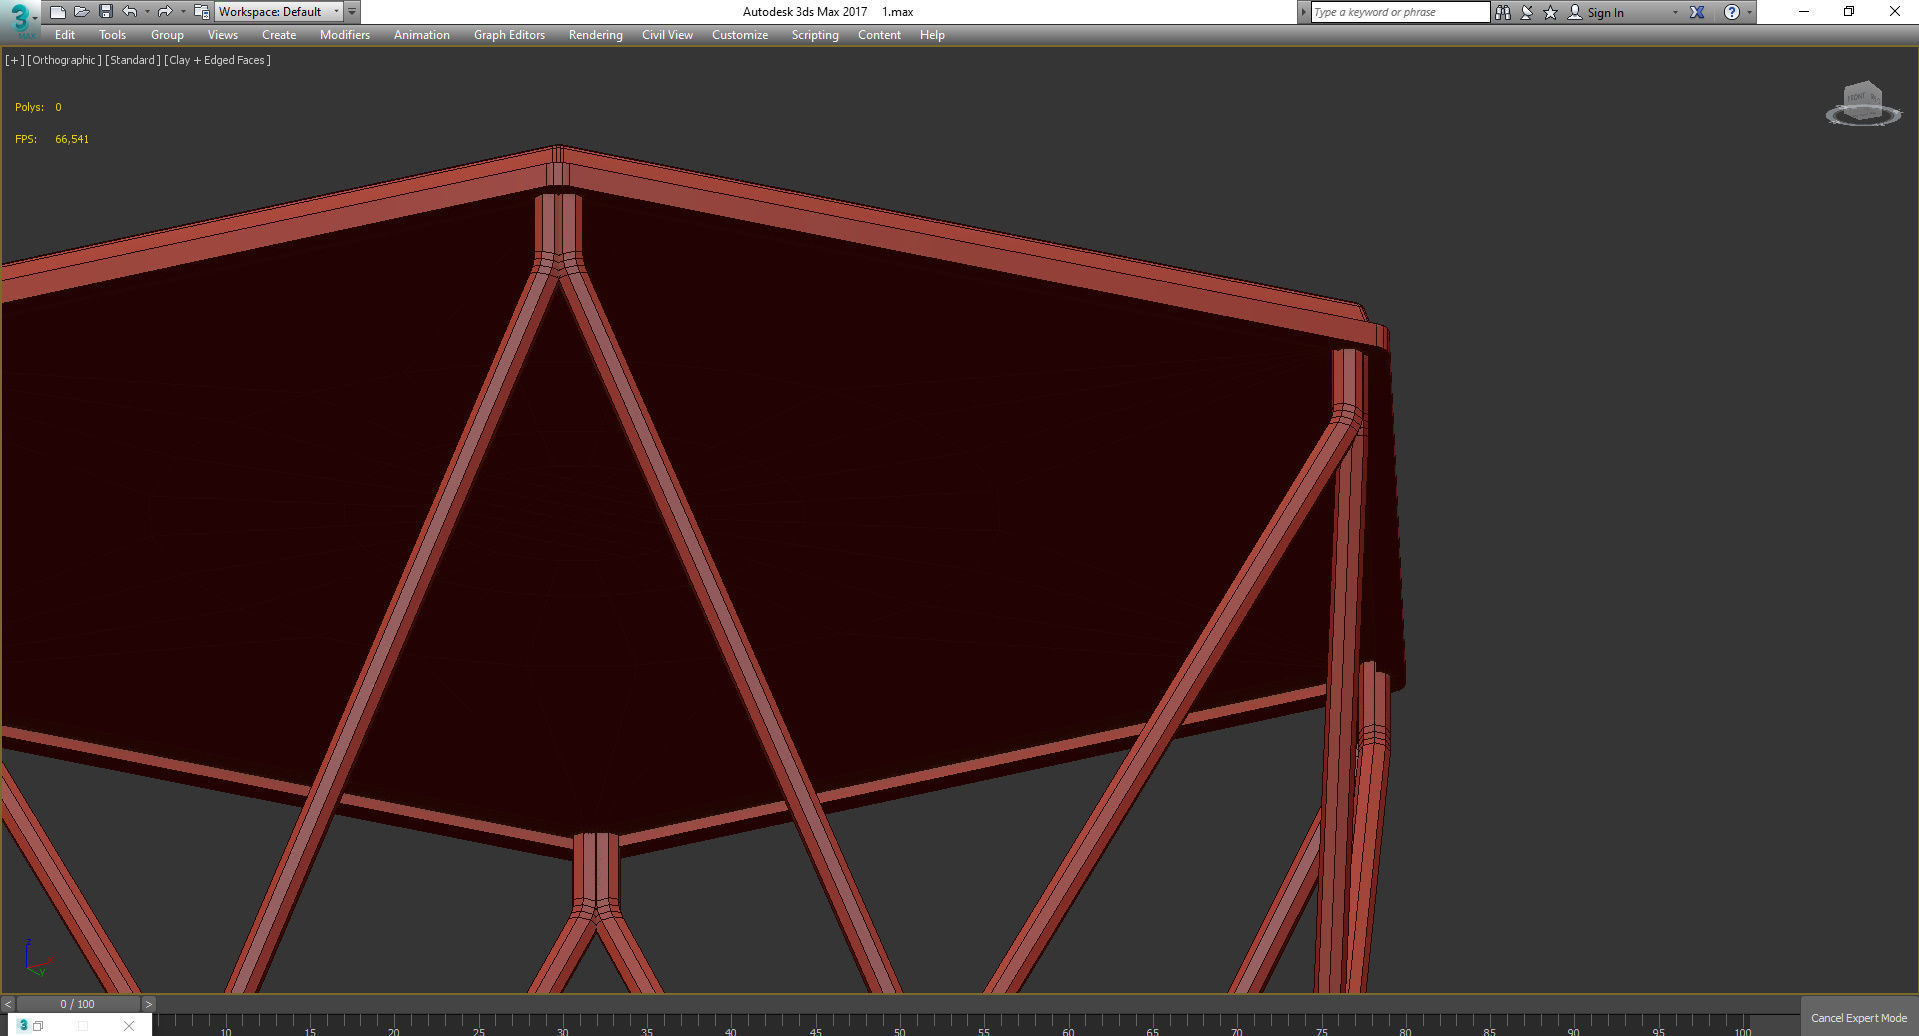Image resolution: width=1919 pixels, height=1036 pixels.
Task: Close the floating bar with X
Action: pyautogui.click(x=129, y=1025)
